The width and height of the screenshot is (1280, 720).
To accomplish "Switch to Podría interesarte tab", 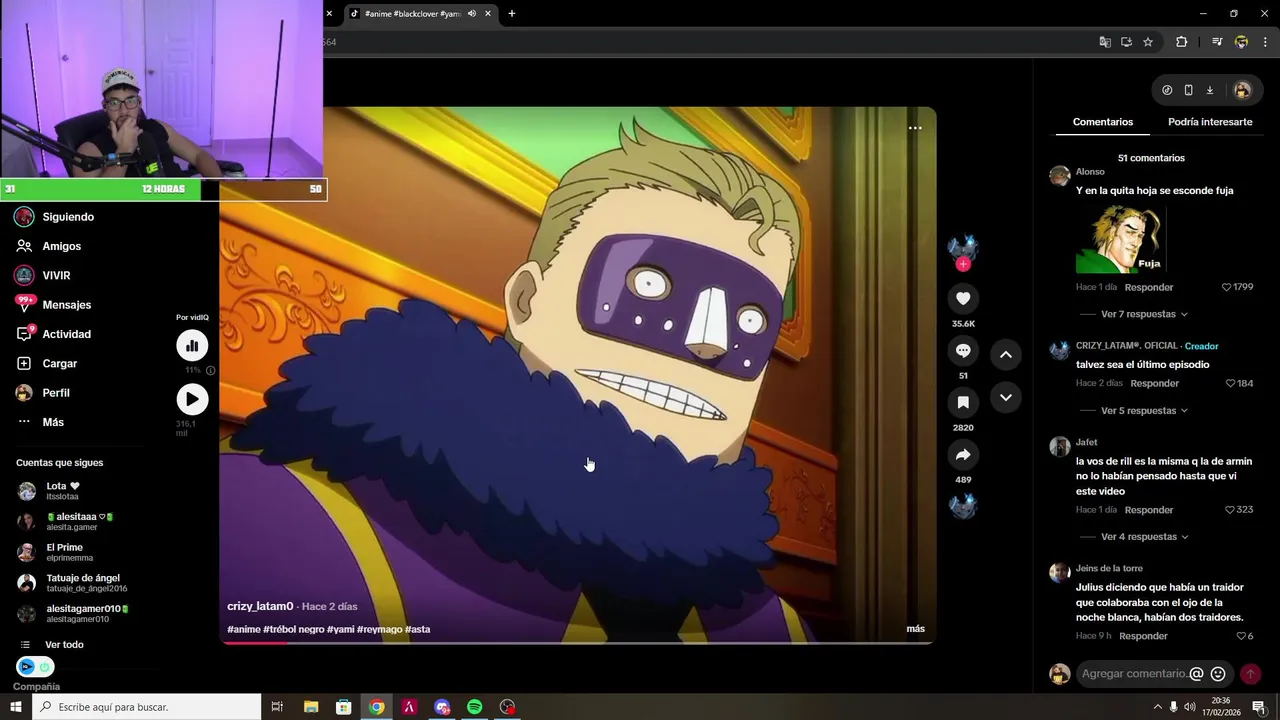I will (1210, 122).
